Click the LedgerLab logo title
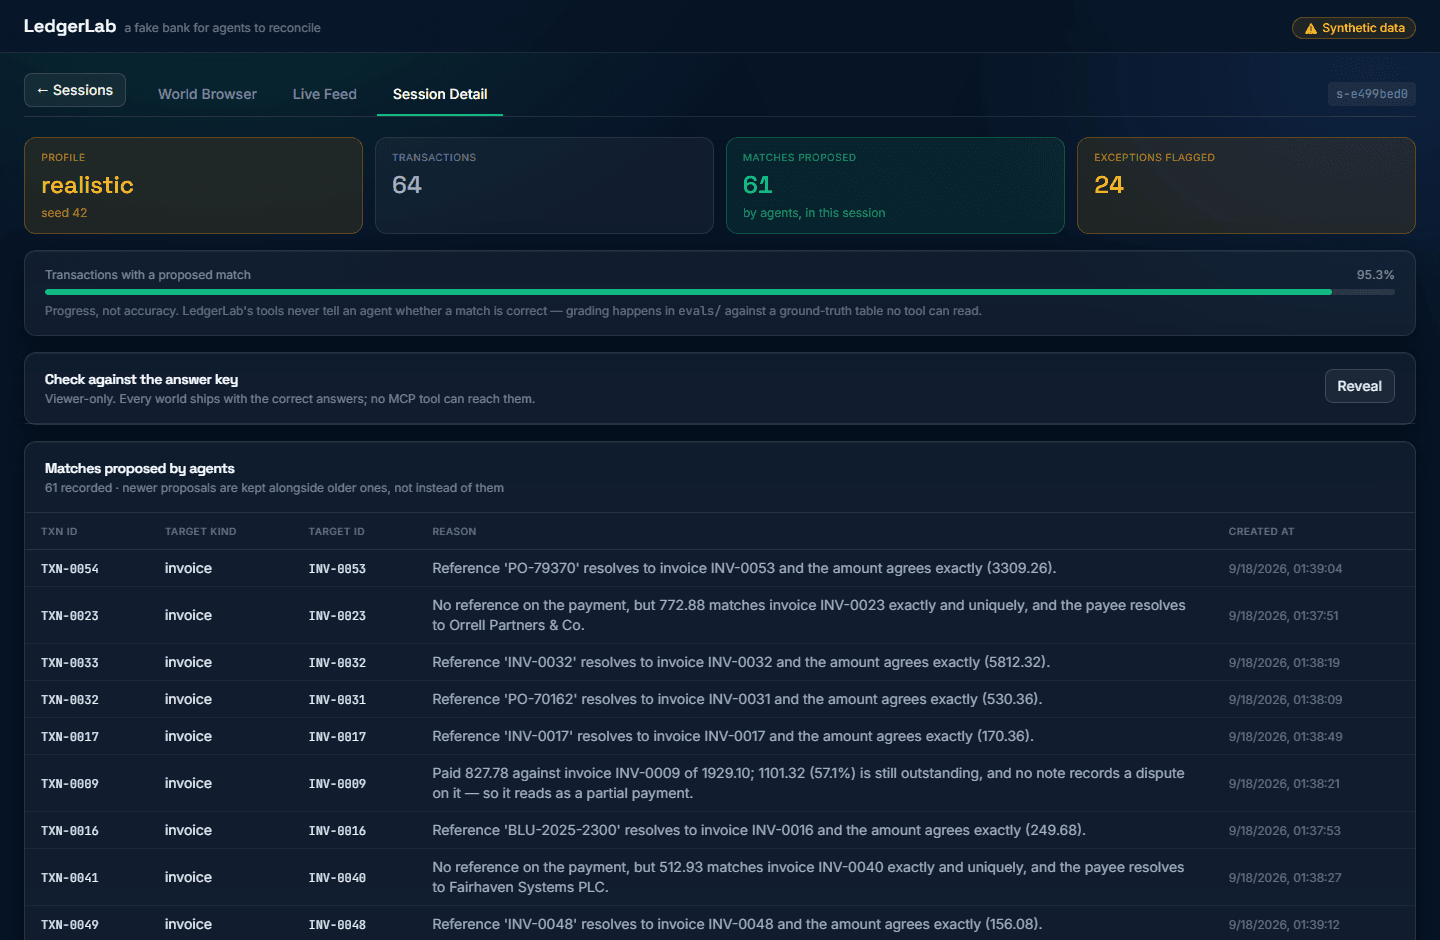Image resolution: width=1440 pixels, height=940 pixels. coord(70,26)
